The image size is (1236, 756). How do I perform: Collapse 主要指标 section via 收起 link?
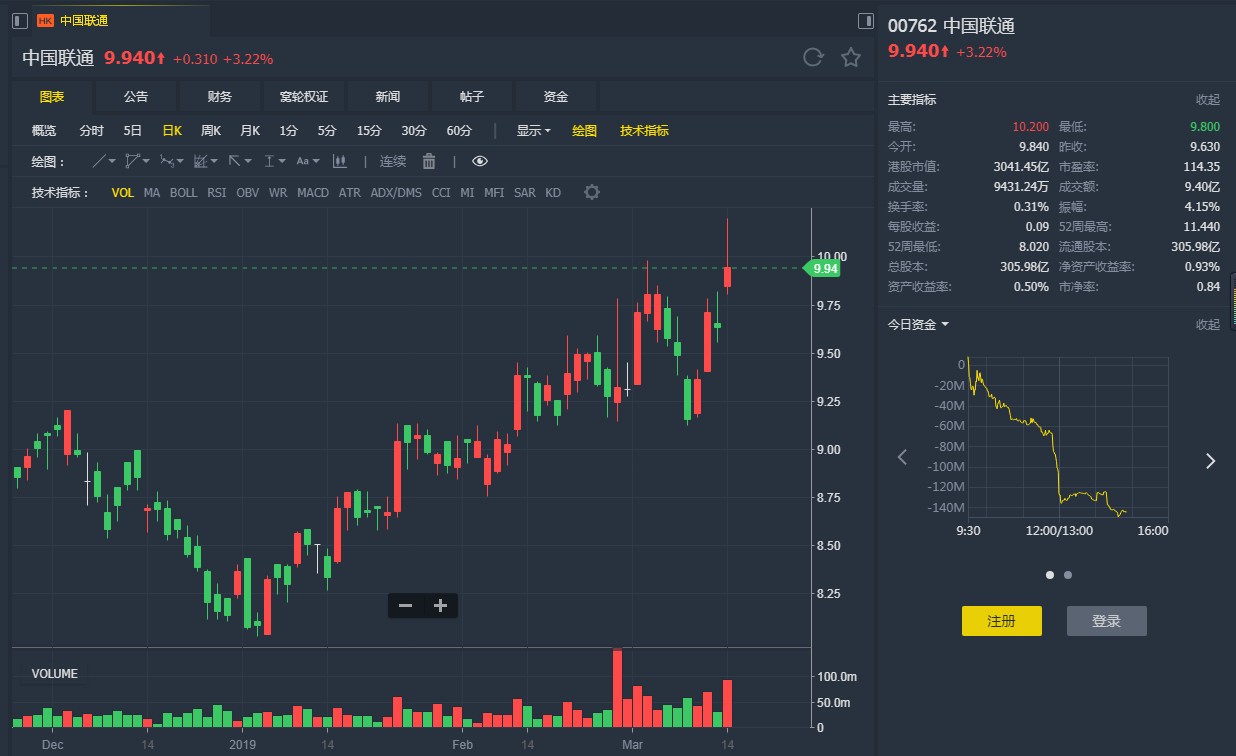(1207, 100)
